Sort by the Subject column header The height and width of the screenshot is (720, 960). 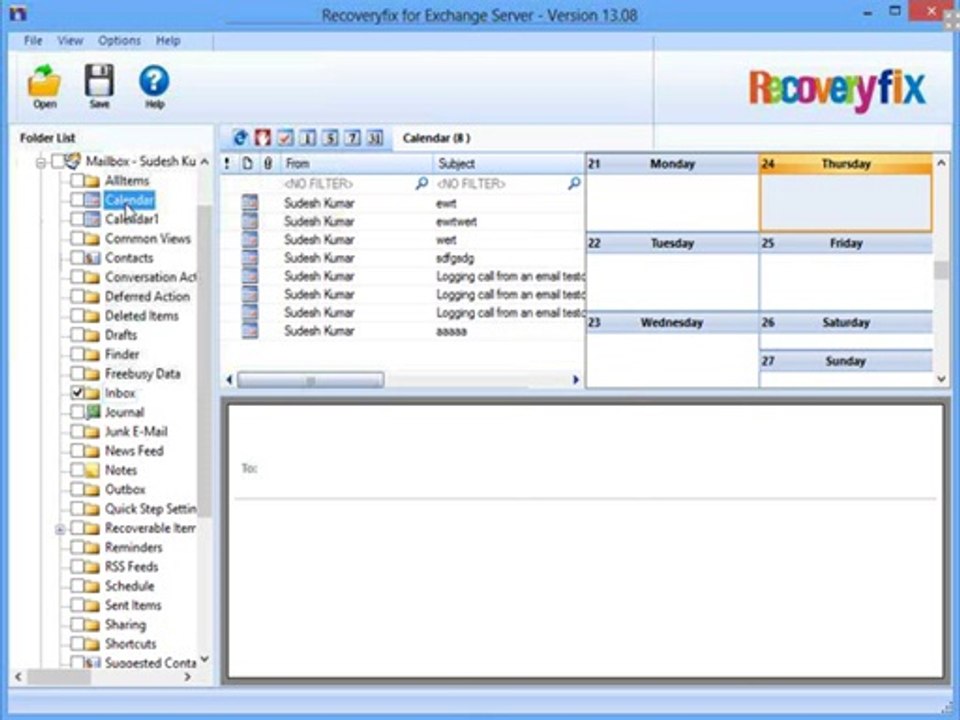coord(509,163)
